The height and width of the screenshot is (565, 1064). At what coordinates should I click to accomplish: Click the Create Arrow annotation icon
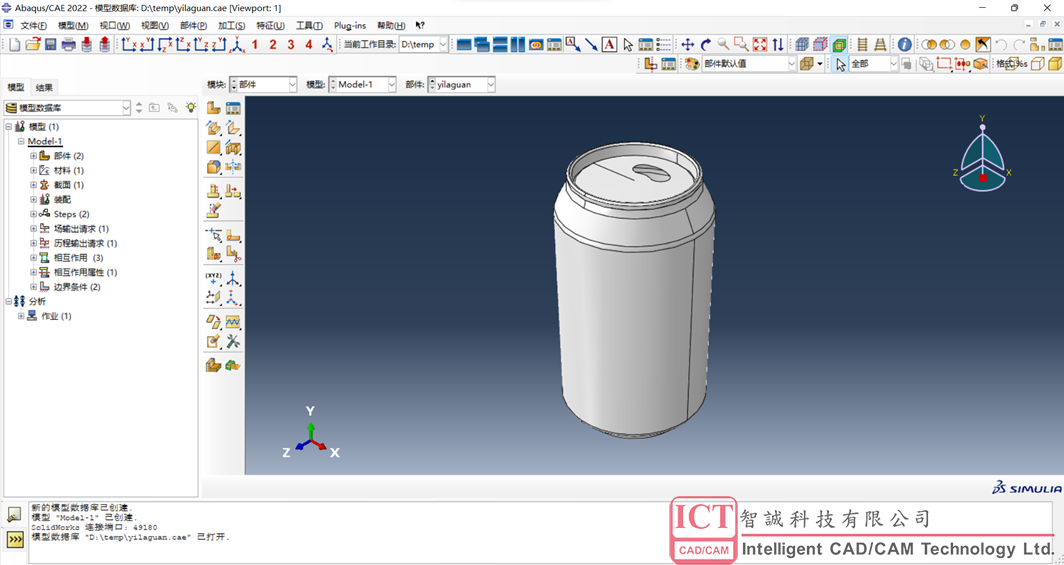click(x=591, y=45)
